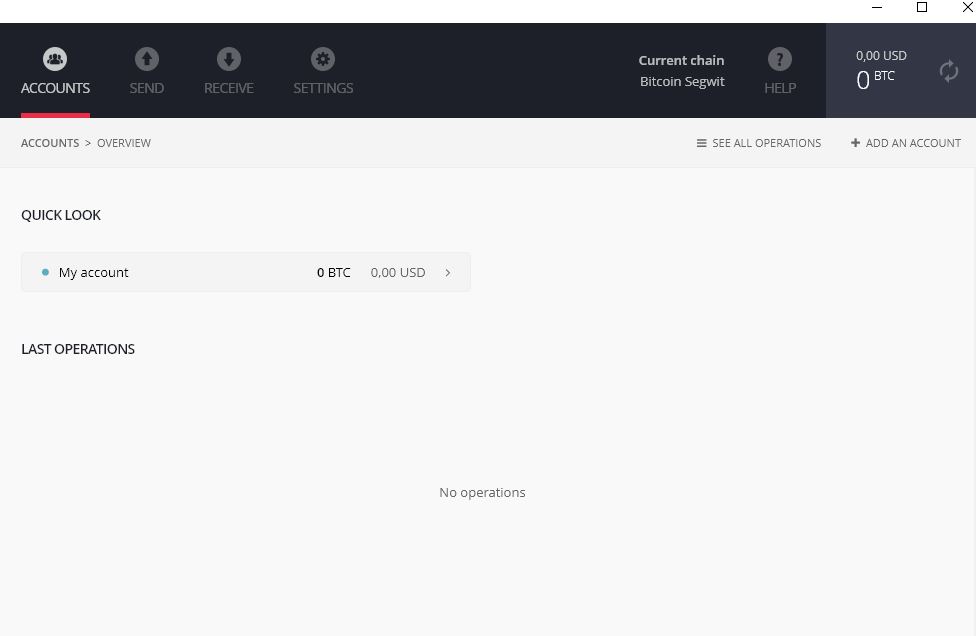Click the hamburger icon beside See All Operations
This screenshot has width=976, height=636.
(702, 144)
